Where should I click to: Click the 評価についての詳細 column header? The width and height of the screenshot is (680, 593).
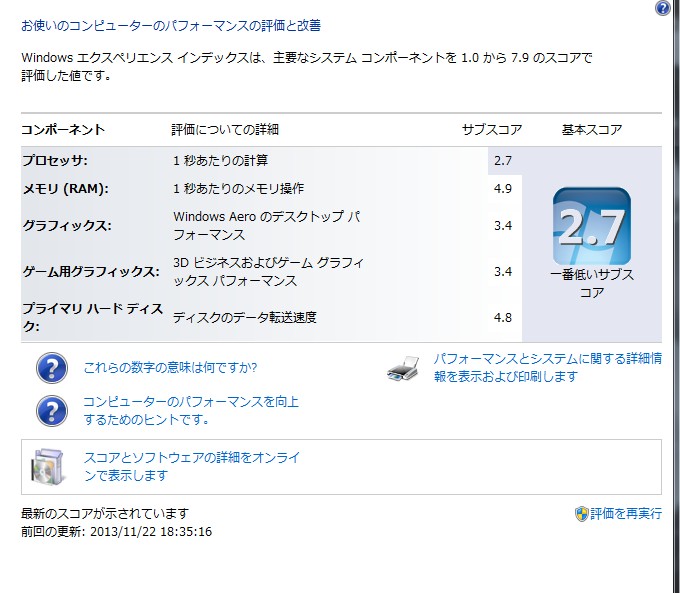225,129
